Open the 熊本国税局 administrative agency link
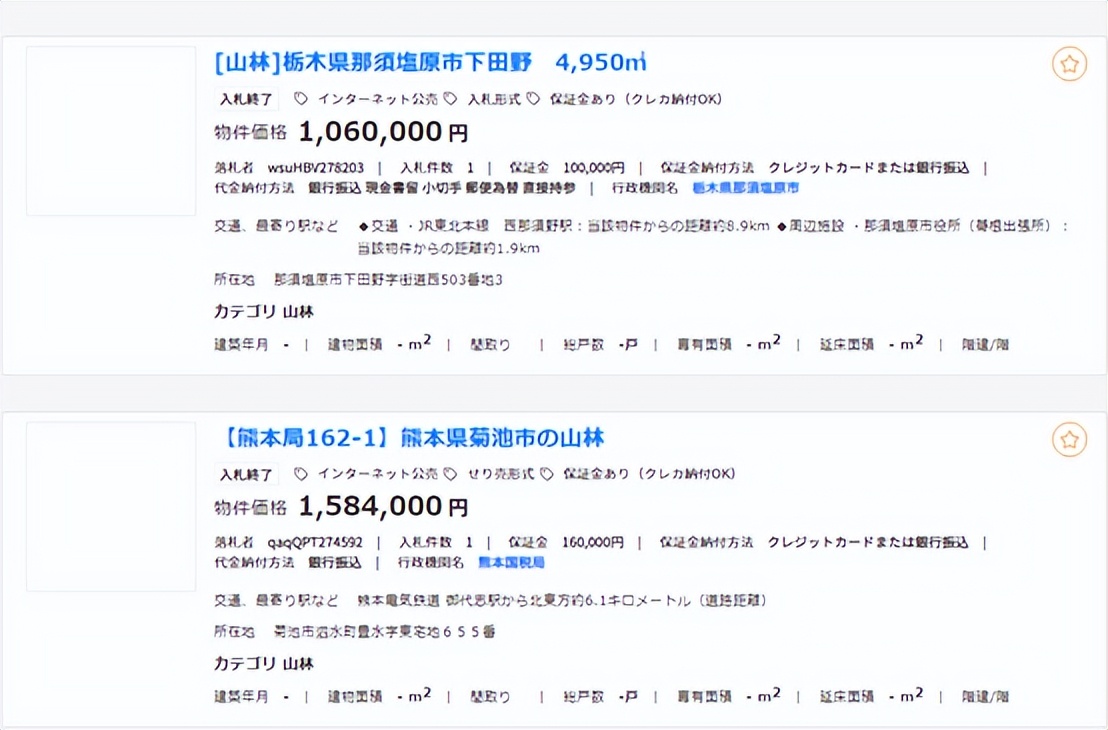 pyautogui.click(x=511, y=561)
